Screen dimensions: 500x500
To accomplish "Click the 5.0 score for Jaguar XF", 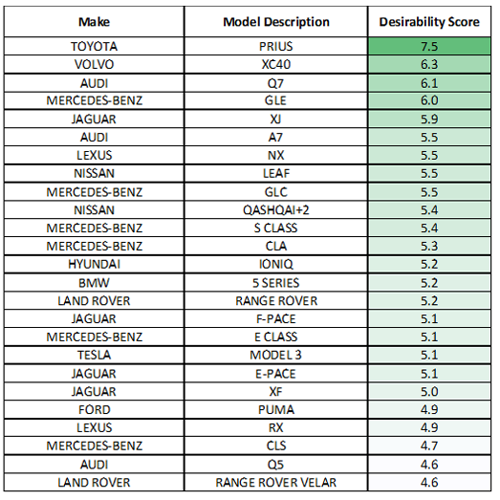I will point(429,391).
